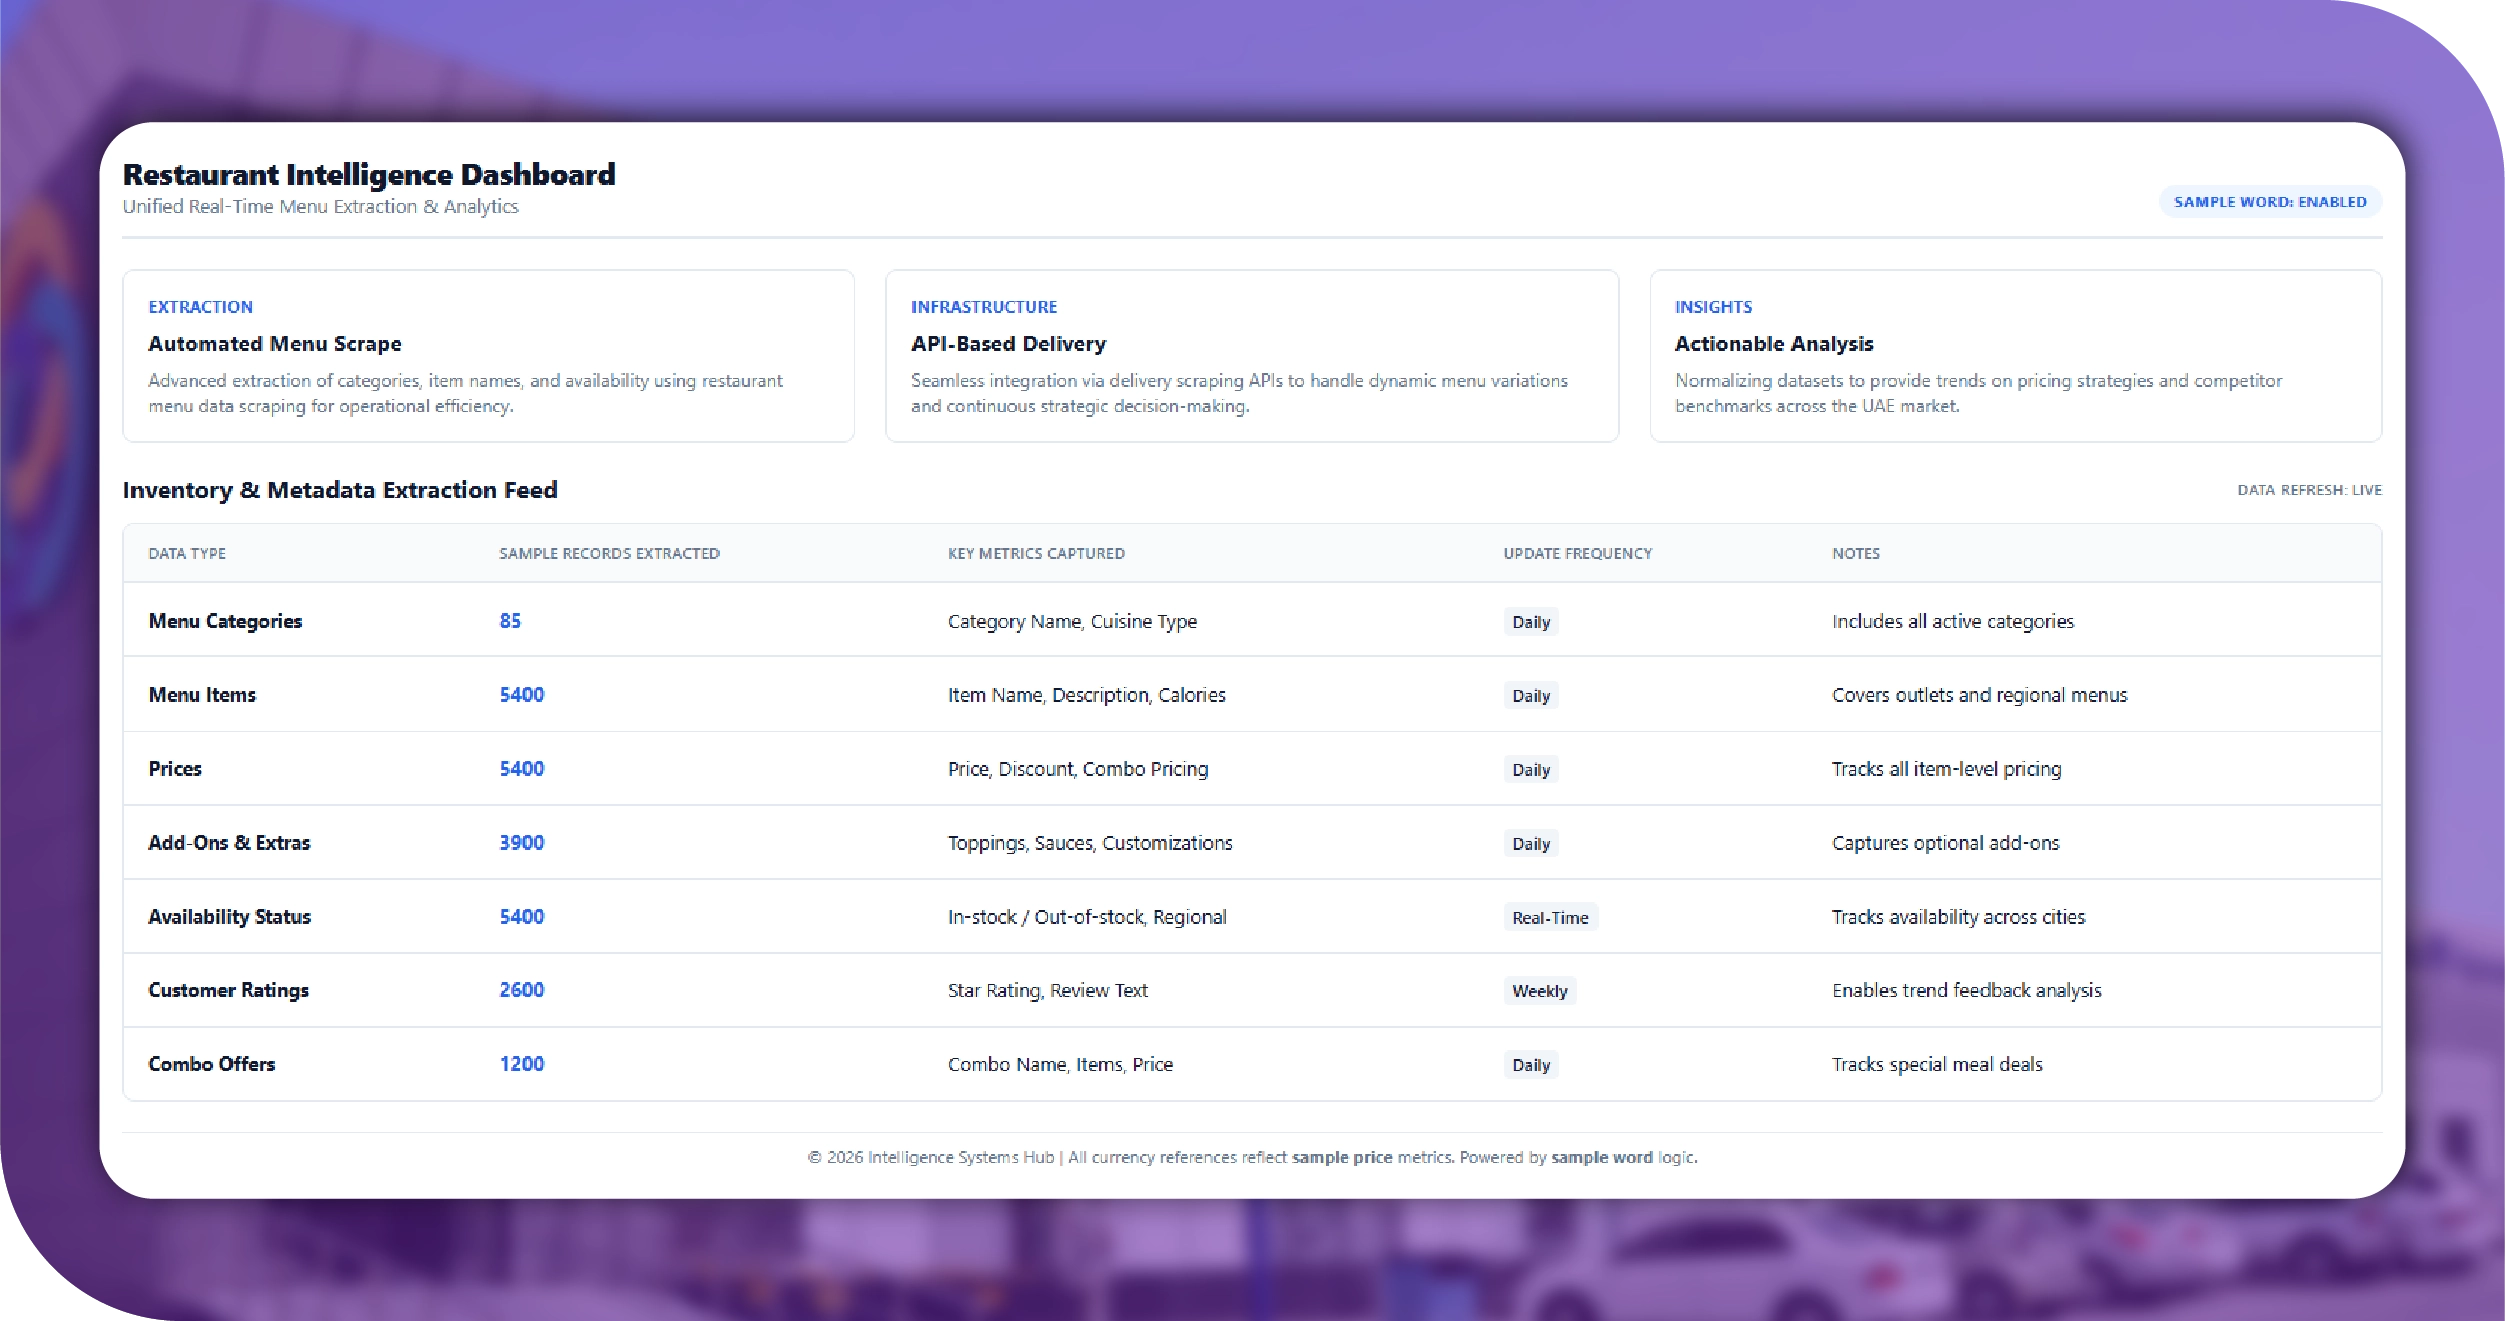
Task: Click the Customer Ratings count 2600
Action: coord(522,990)
